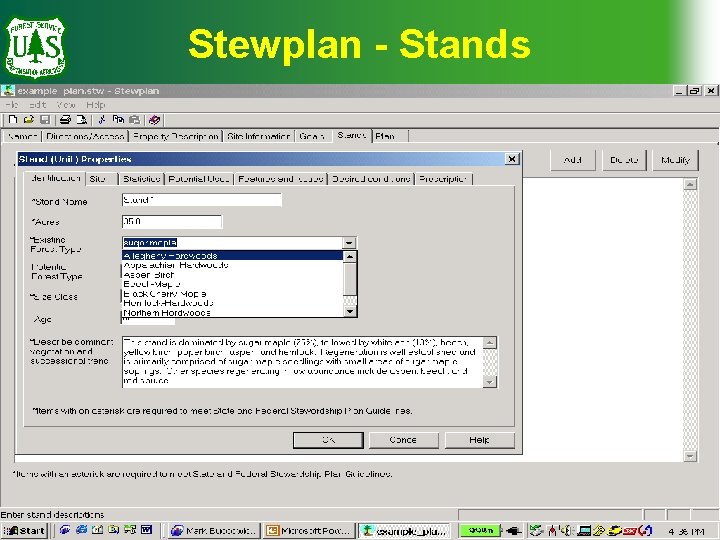This screenshot has height=540, width=720.
Task: Select Northern Hardwoods forest type
Action: tap(233, 313)
